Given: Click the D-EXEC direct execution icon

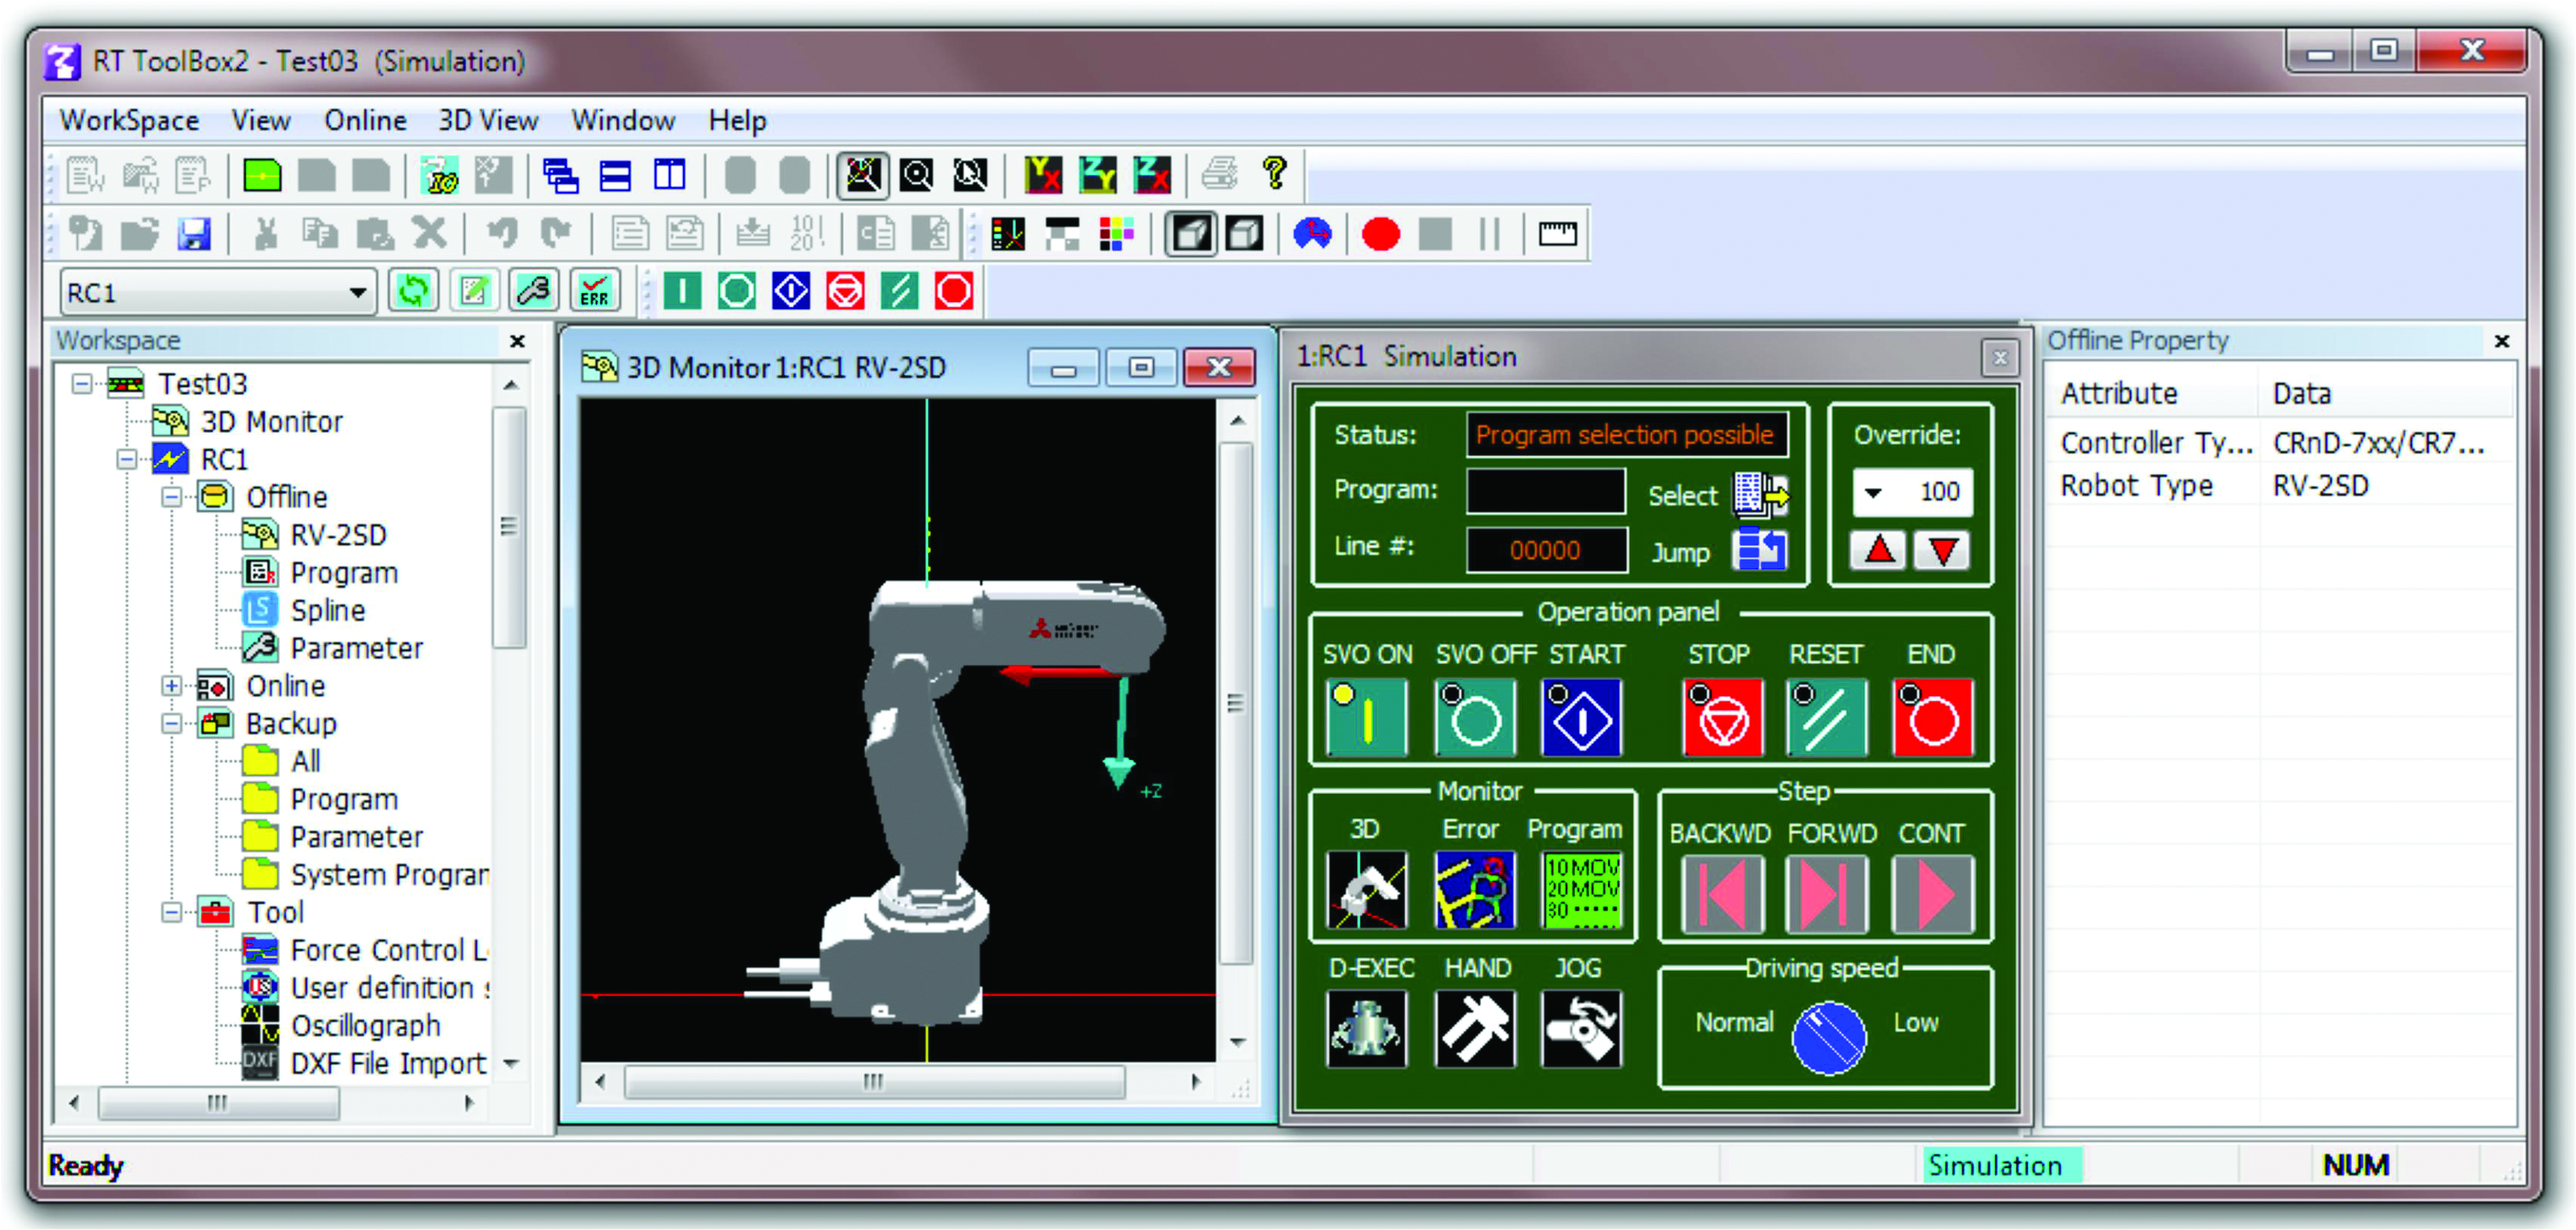Looking at the screenshot, I should click(1366, 1028).
